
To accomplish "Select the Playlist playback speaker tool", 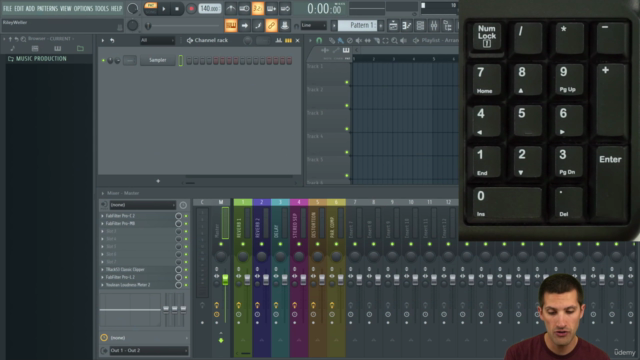I will [x=404, y=40].
